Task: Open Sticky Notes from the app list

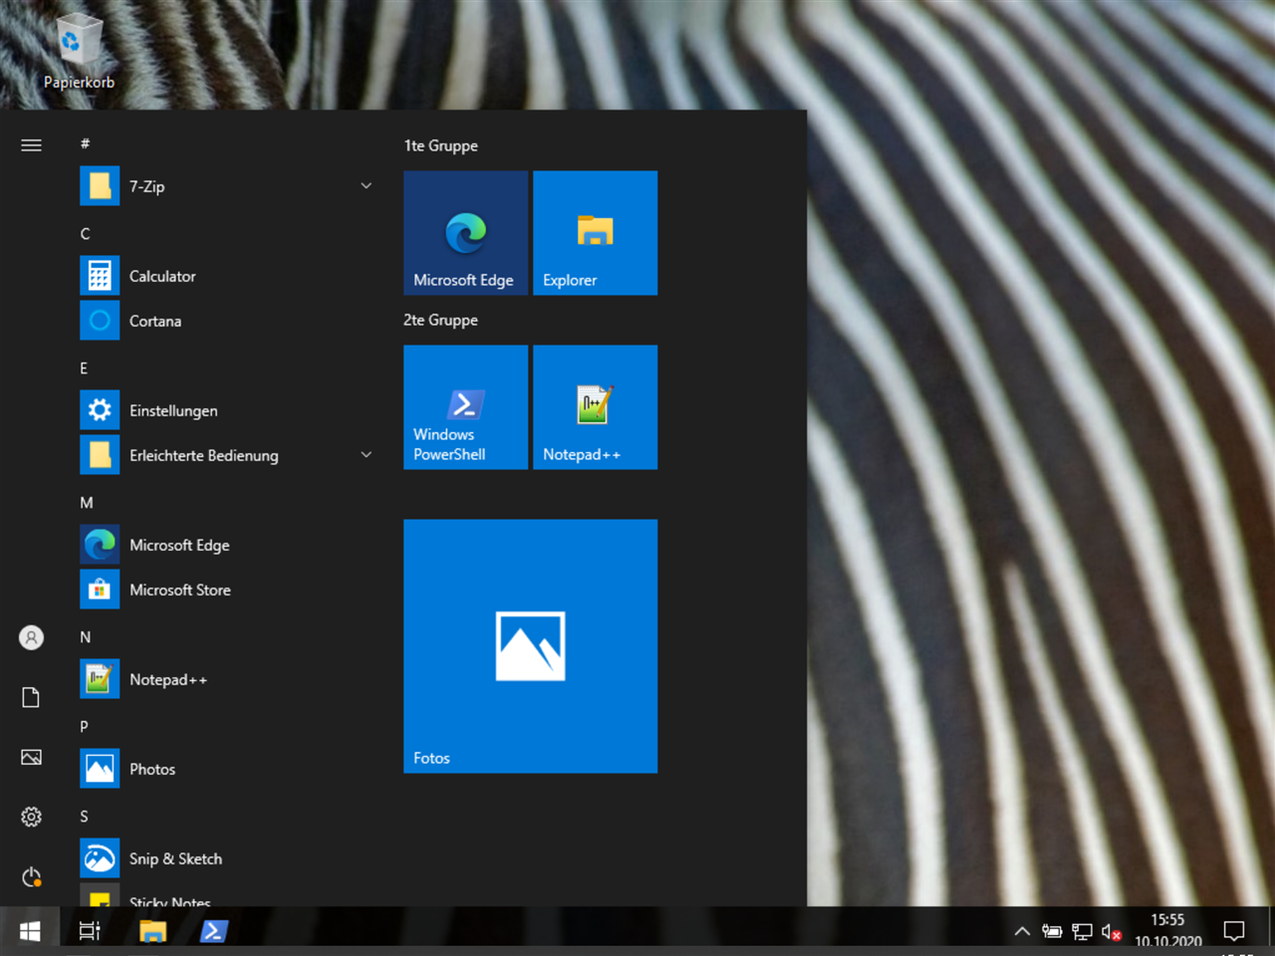Action: tap(228, 896)
